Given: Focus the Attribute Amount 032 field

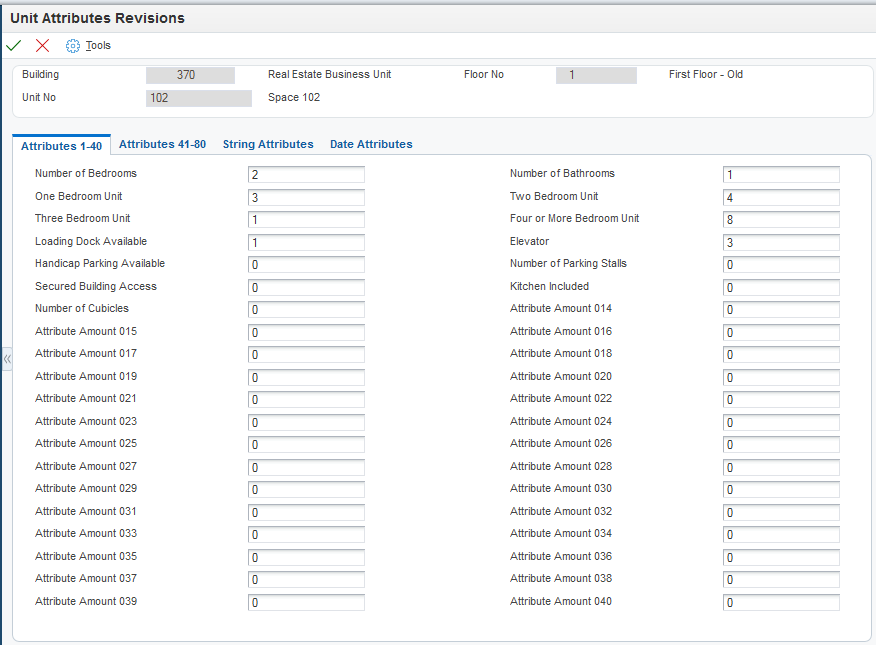Looking at the screenshot, I should coord(781,513).
